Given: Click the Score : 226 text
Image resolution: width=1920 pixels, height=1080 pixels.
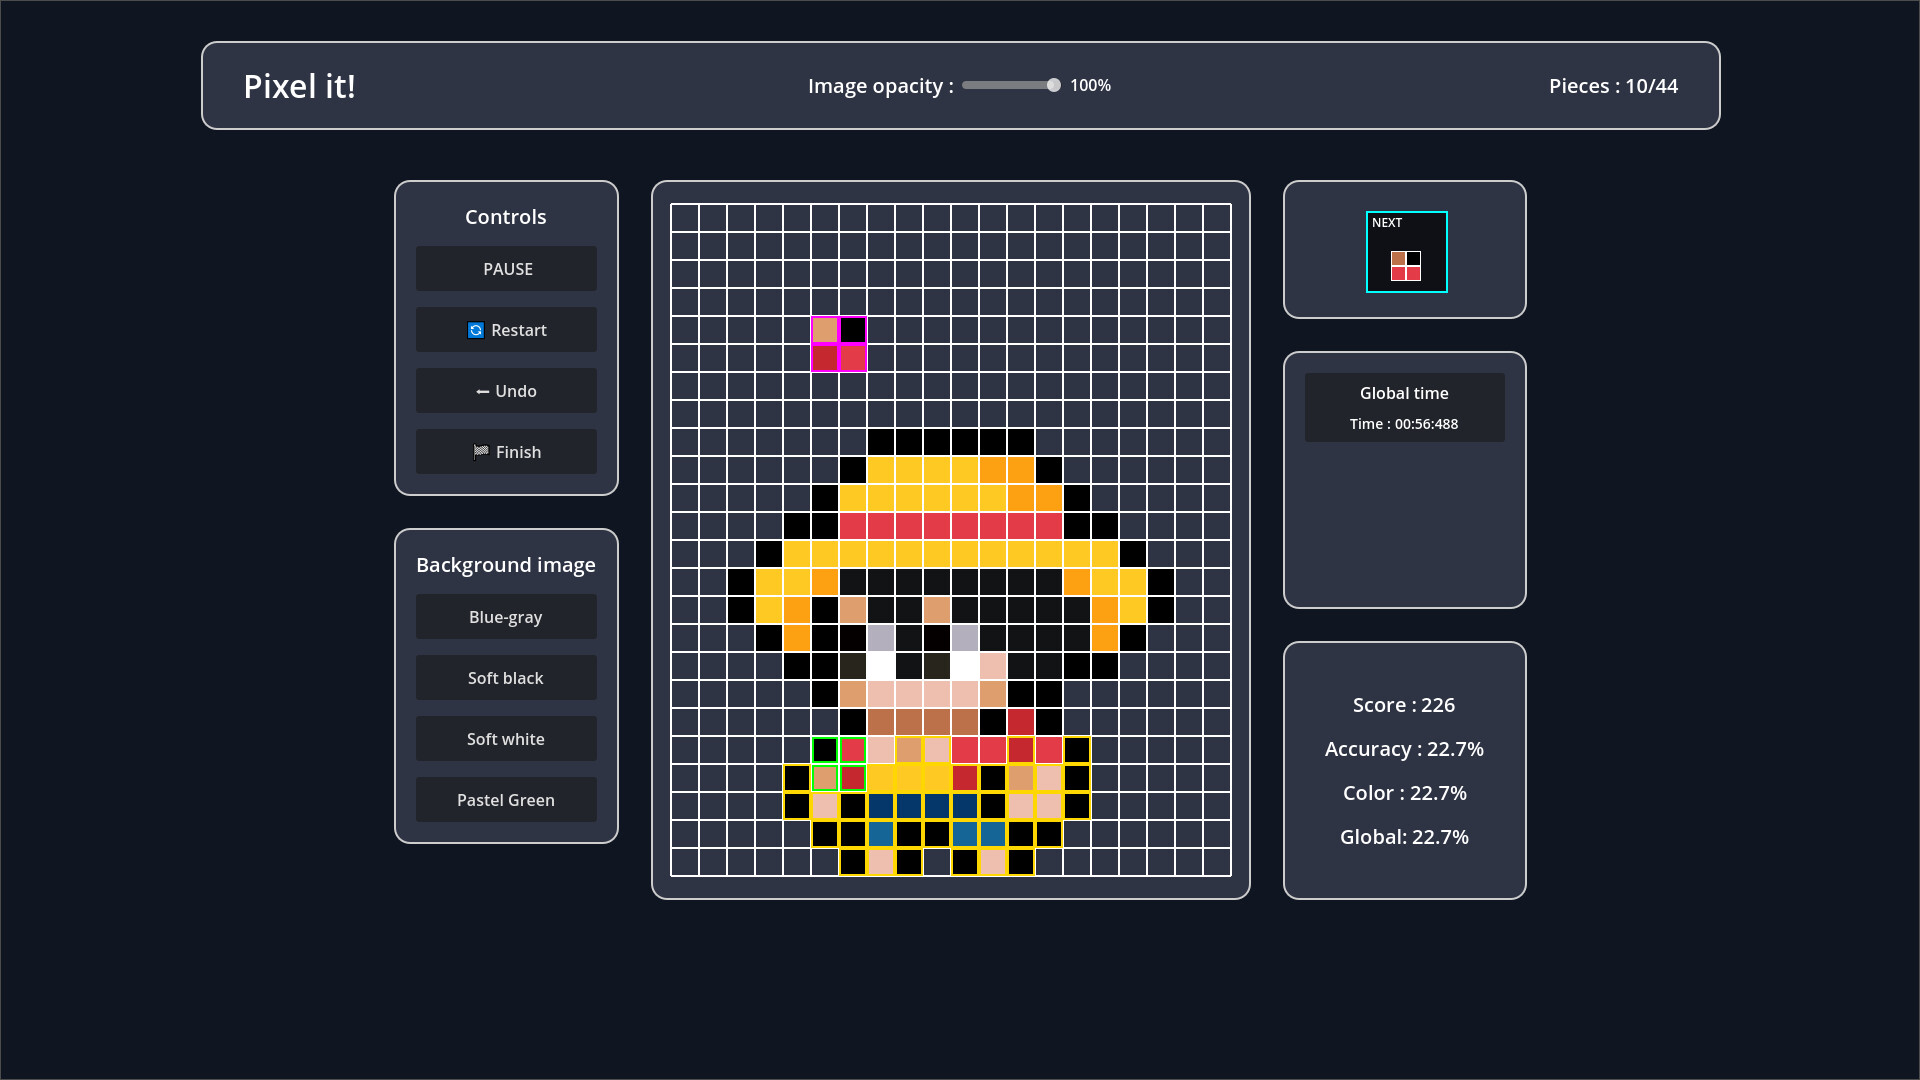Looking at the screenshot, I should (1404, 704).
